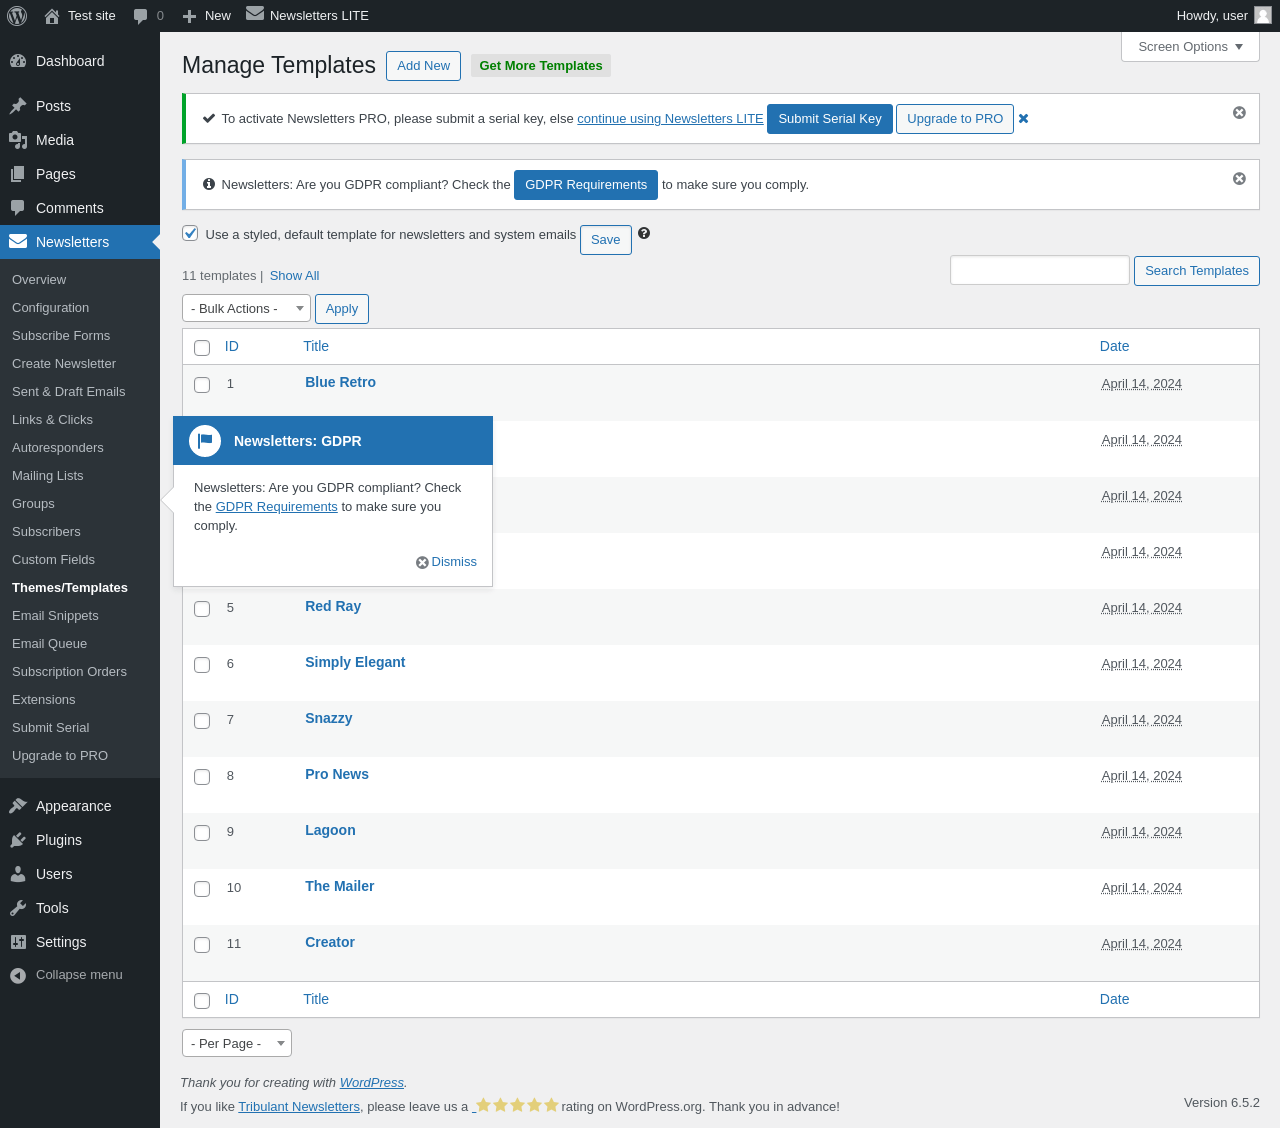Open the Simply Elegant template link
The height and width of the screenshot is (1128, 1280).
[x=355, y=662]
